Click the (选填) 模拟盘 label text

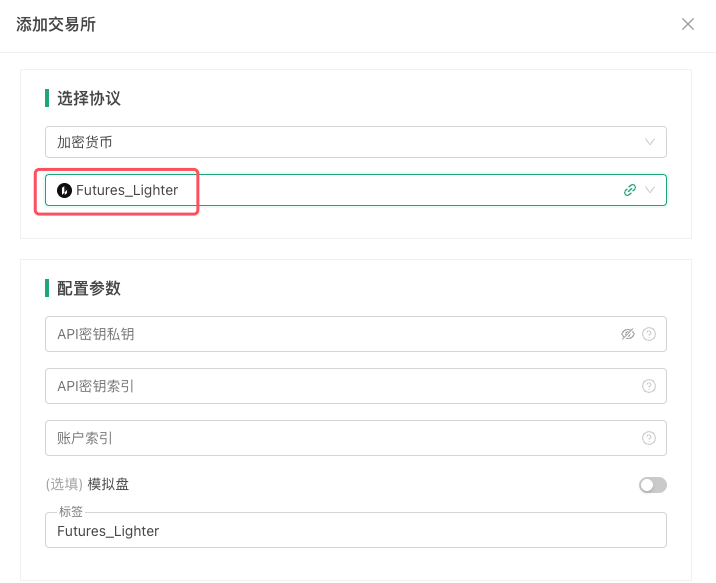point(87,485)
